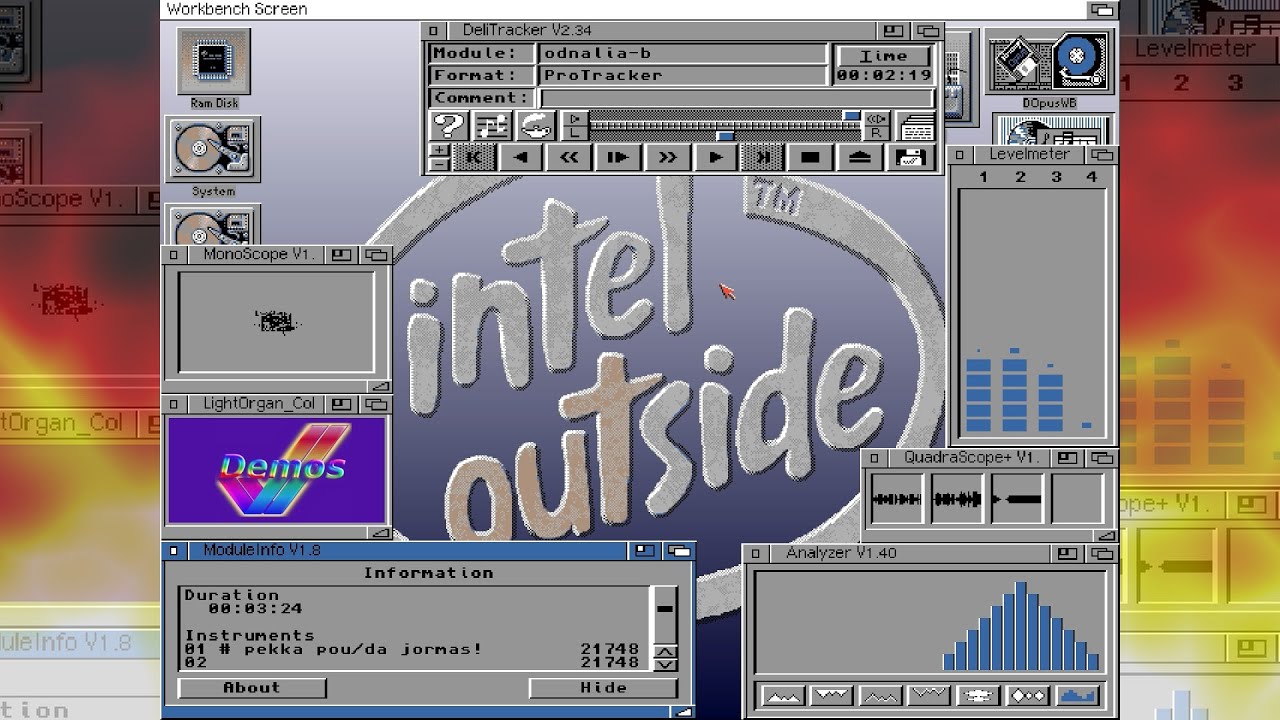This screenshot has width=1280, height=720.
Task: Select the third Analyzer mode with an outlined upward line
Action: tap(879, 695)
